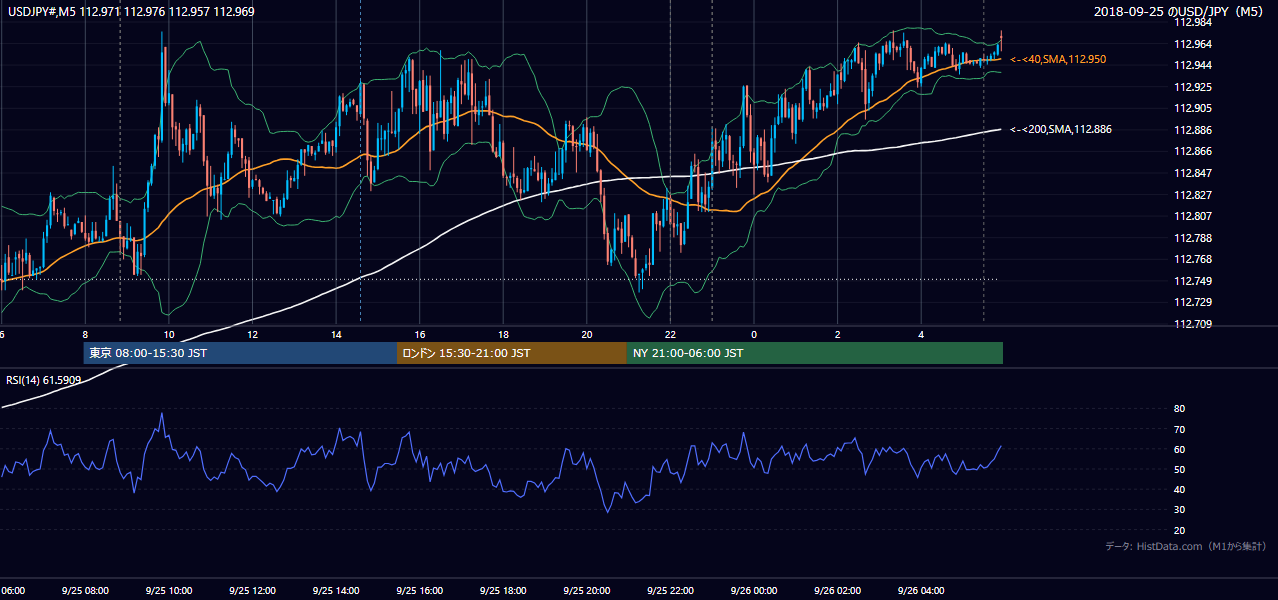Click RSI scale value 70
The height and width of the screenshot is (600, 1278).
point(1179,429)
